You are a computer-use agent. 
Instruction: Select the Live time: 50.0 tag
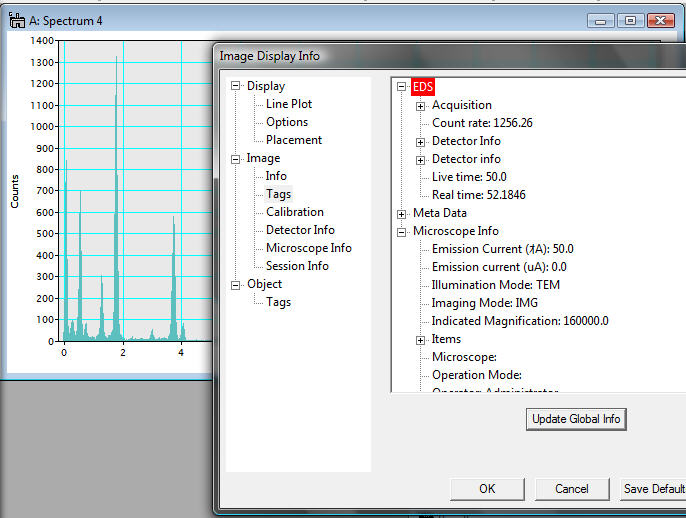point(469,177)
